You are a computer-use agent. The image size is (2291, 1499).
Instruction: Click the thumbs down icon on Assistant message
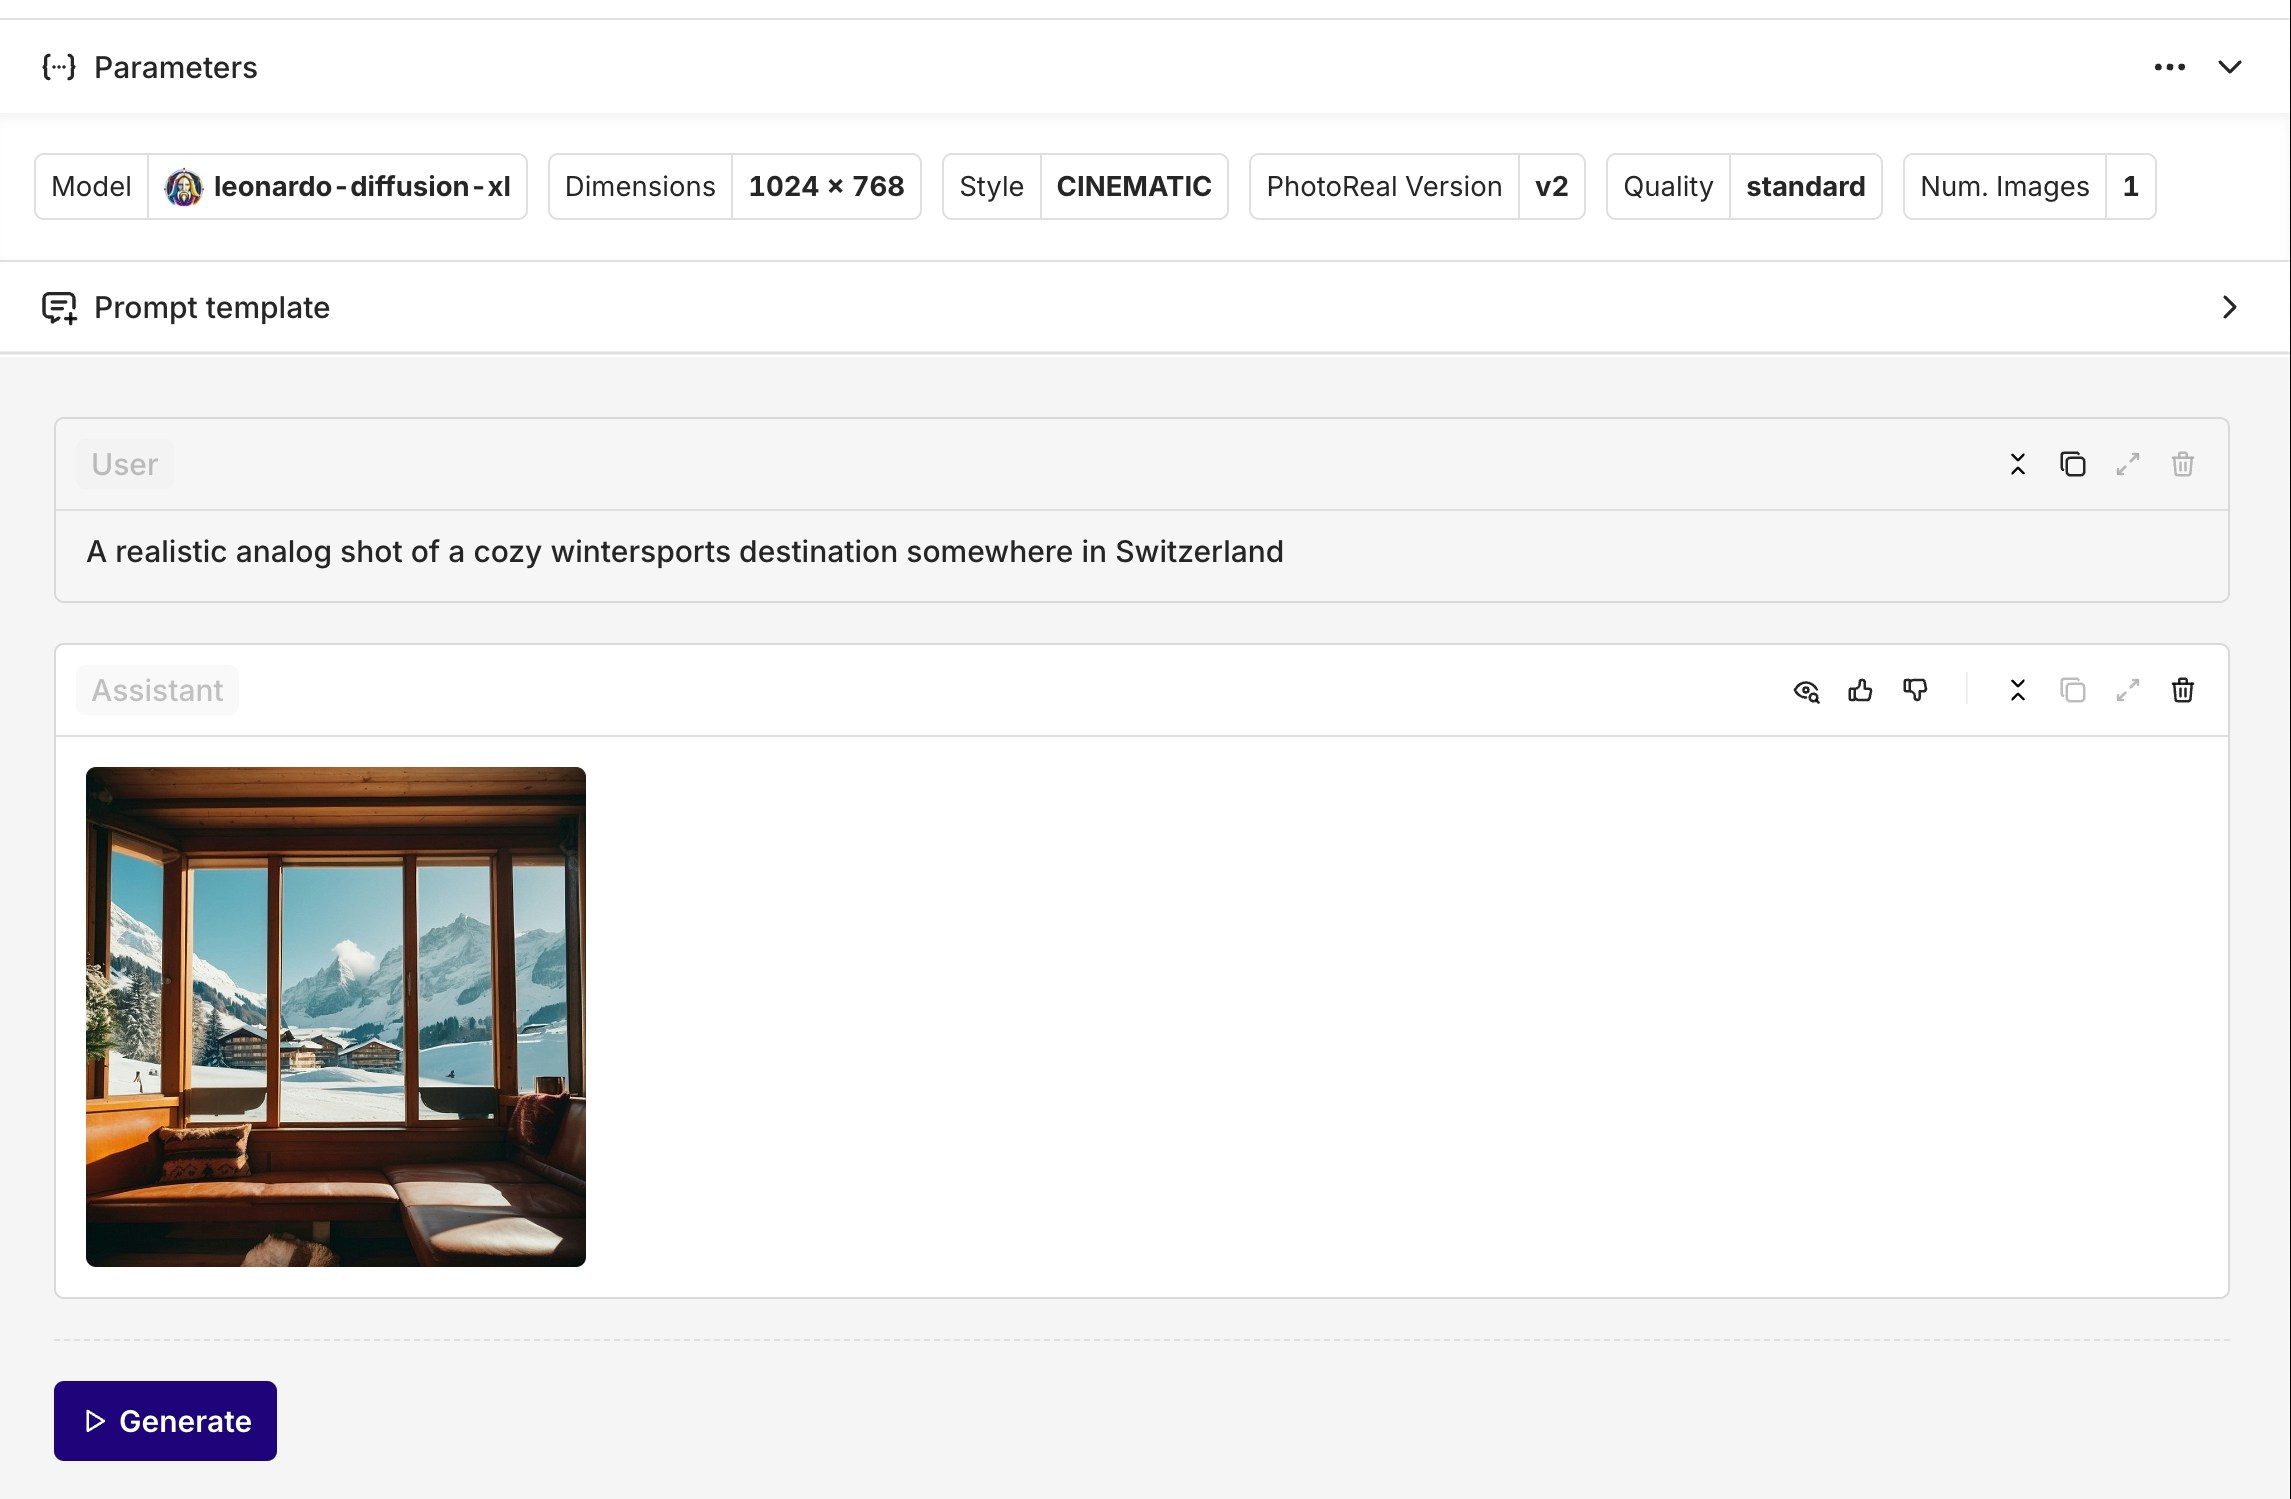coord(1915,690)
